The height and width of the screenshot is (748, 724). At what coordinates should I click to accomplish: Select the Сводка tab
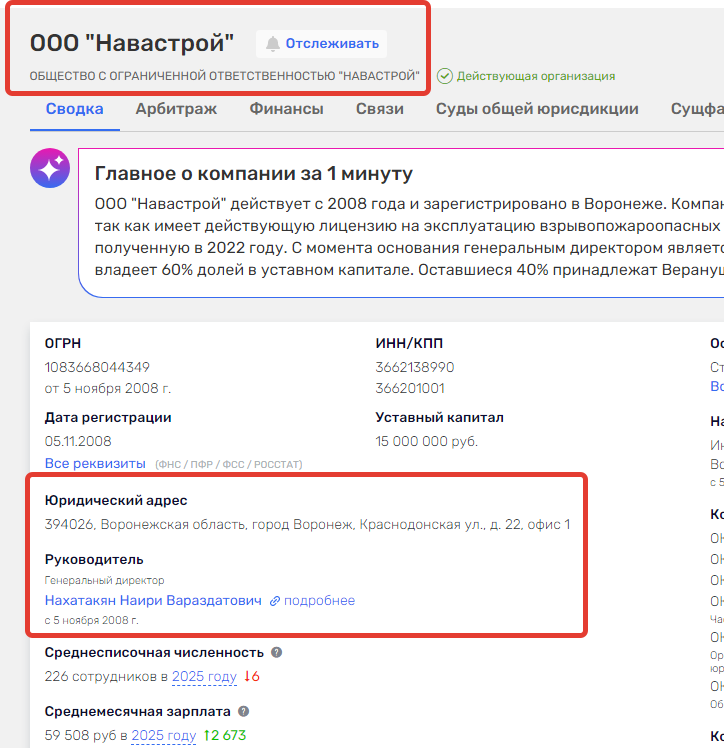point(74,109)
